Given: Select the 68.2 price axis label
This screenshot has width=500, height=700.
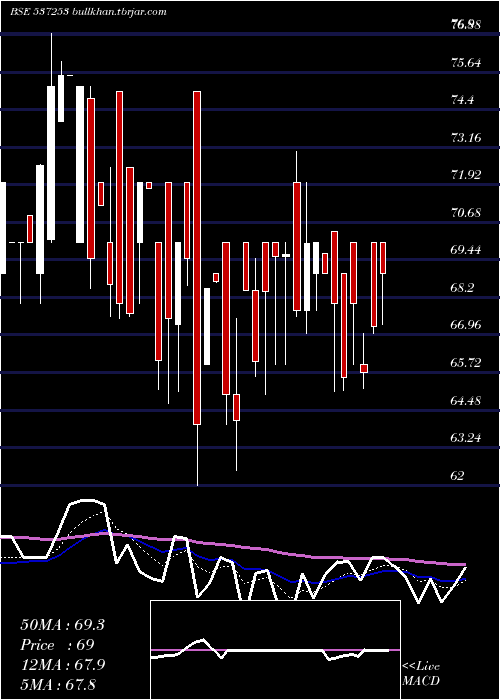Looking at the screenshot, I should tap(462, 288).
